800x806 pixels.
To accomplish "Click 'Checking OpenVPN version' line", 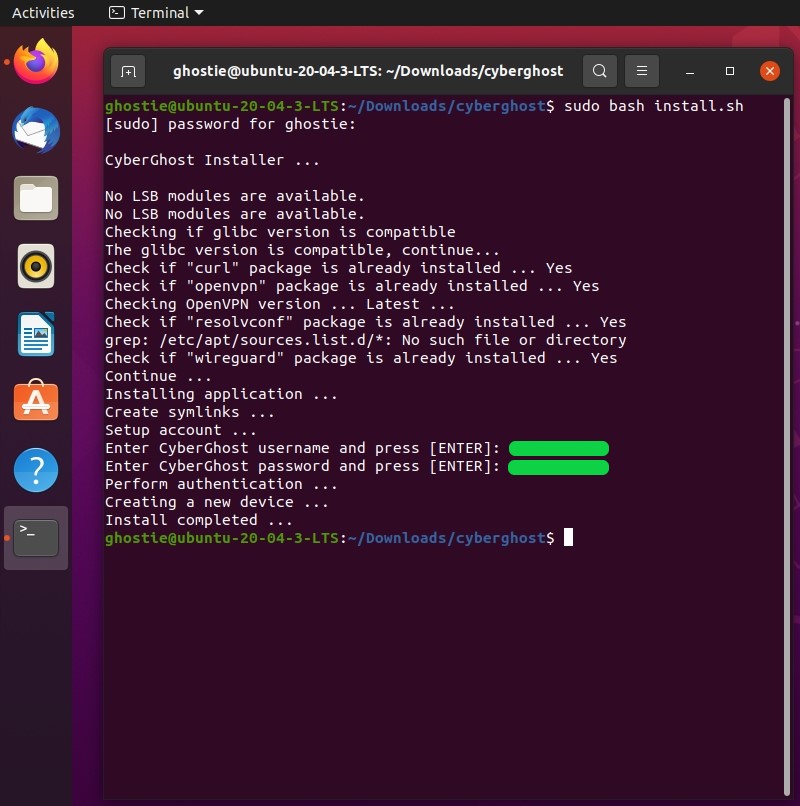I will click(x=280, y=304).
